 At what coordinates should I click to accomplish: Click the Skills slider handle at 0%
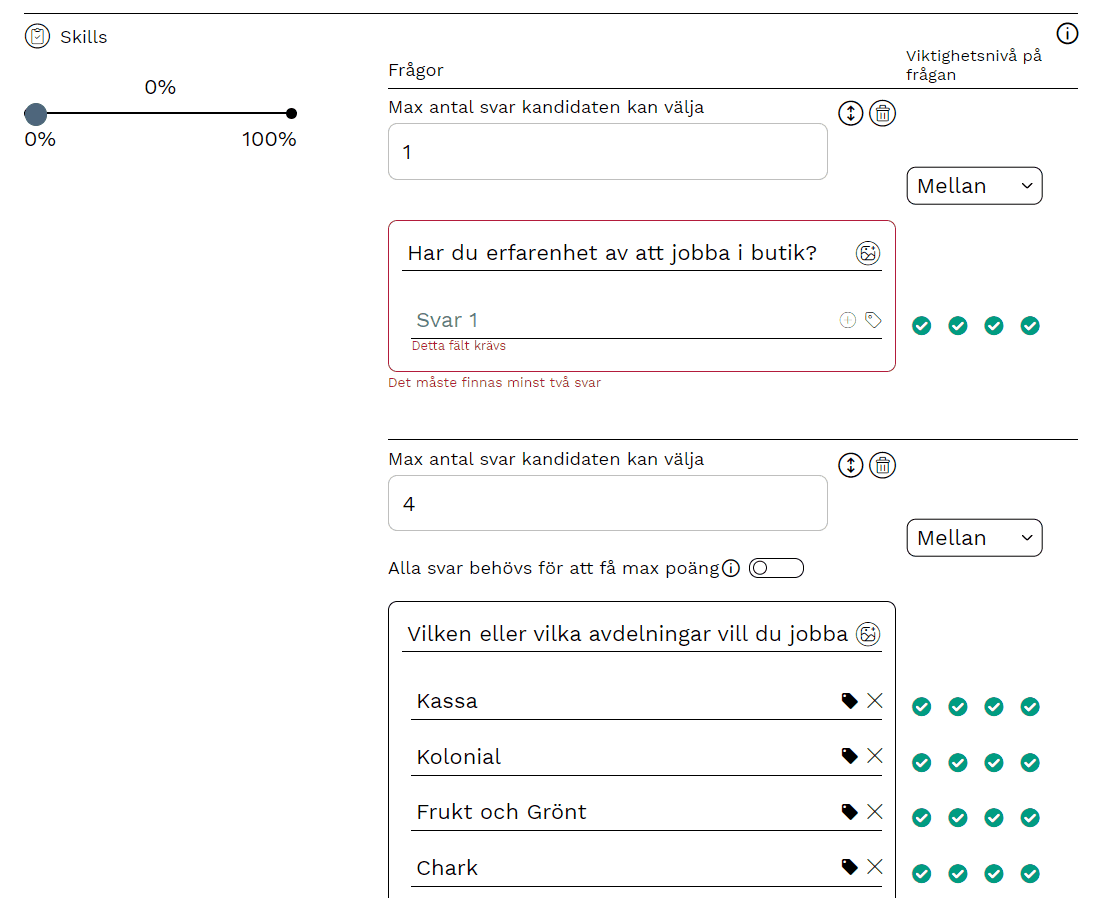(x=36, y=114)
